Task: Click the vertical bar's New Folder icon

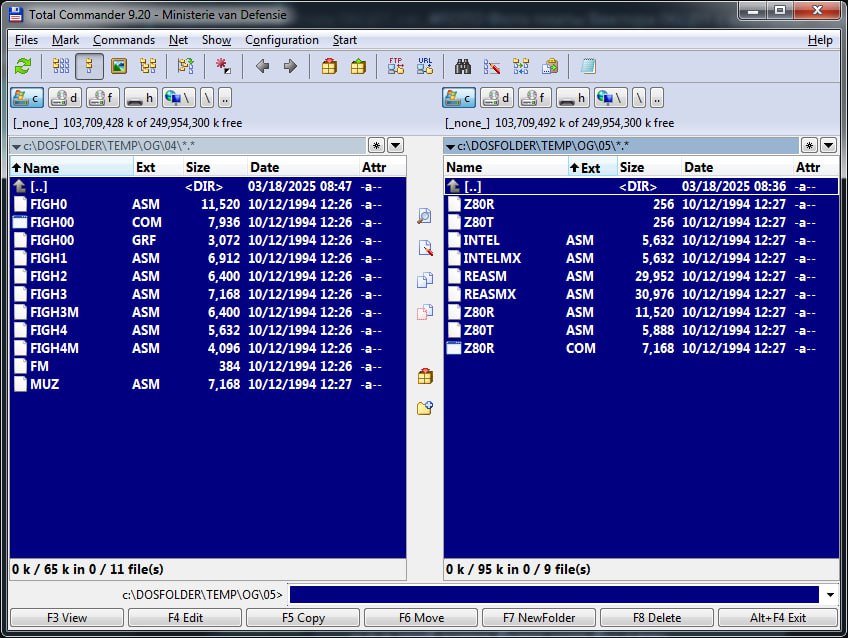Action: [x=425, y=408]
